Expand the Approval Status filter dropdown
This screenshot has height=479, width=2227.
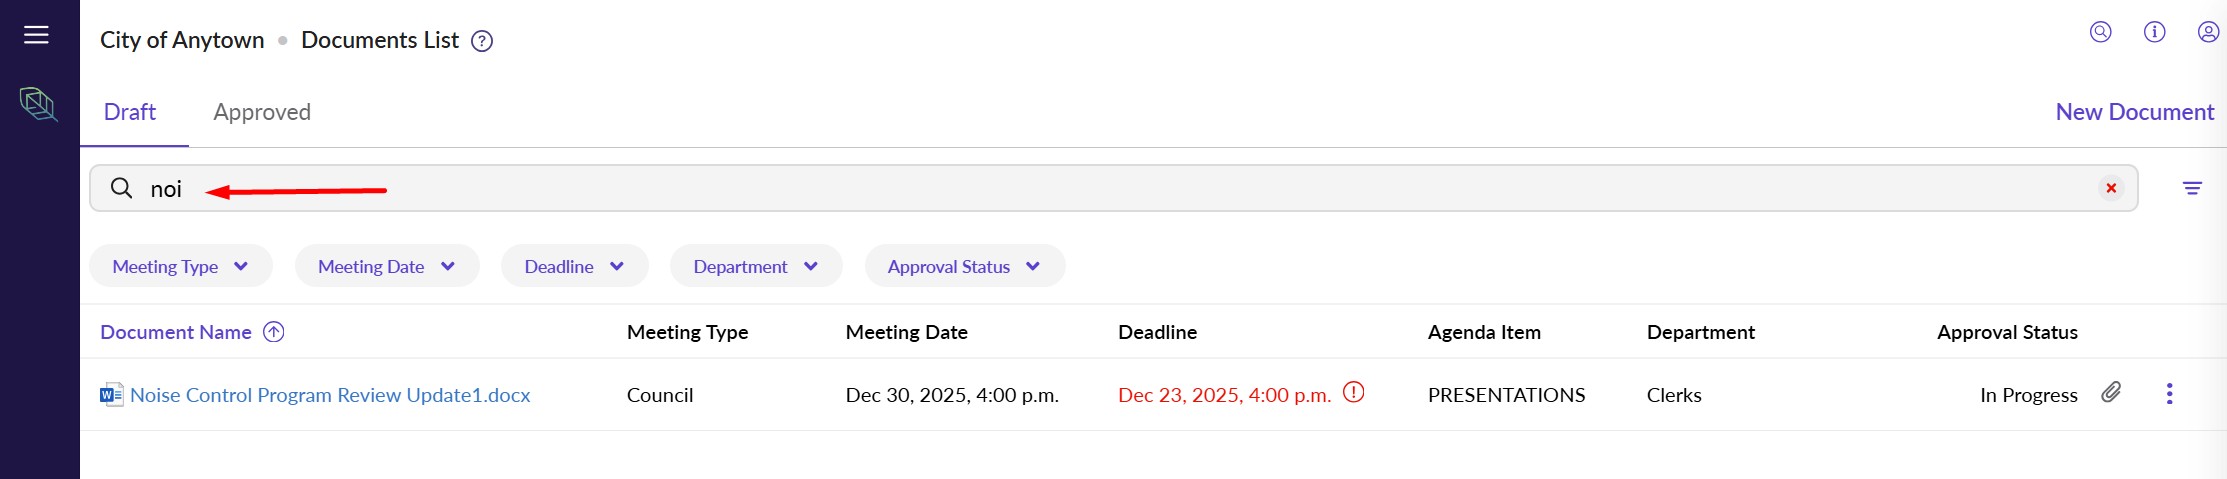[x=964, y=267]
